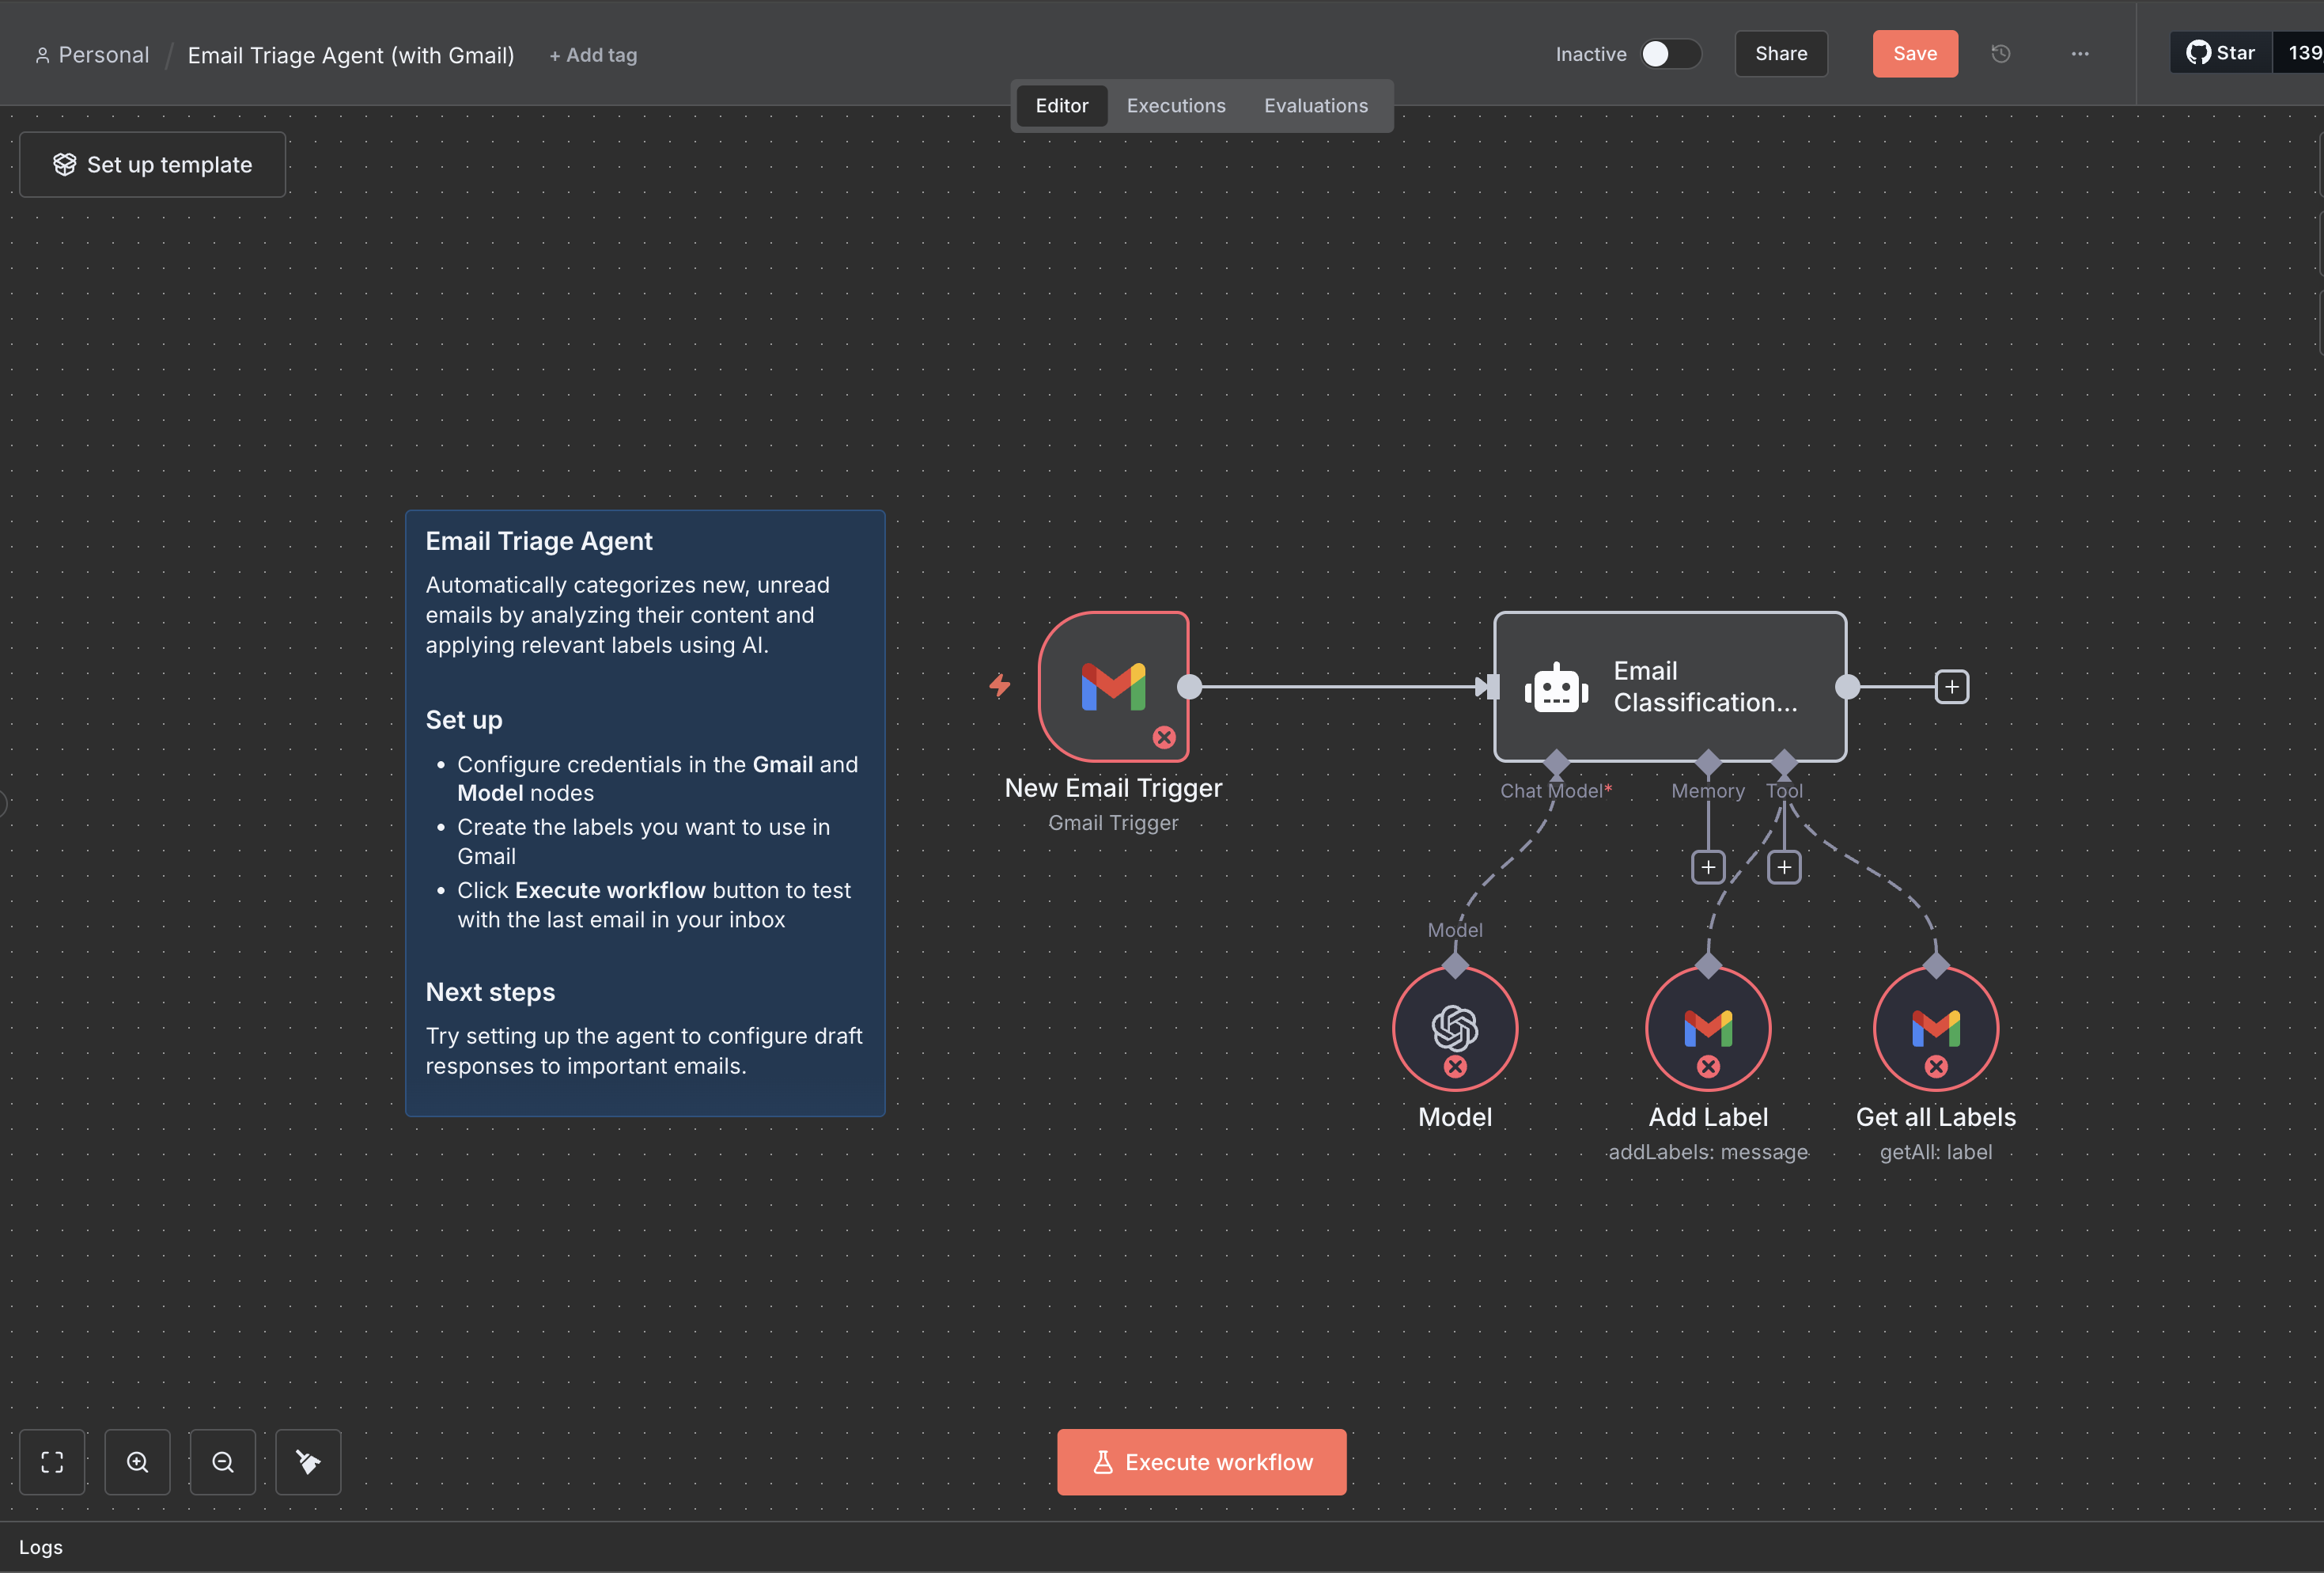Click the Tool plus connector
This screenshot has width=2324, height=1573.
[1783, 866]
